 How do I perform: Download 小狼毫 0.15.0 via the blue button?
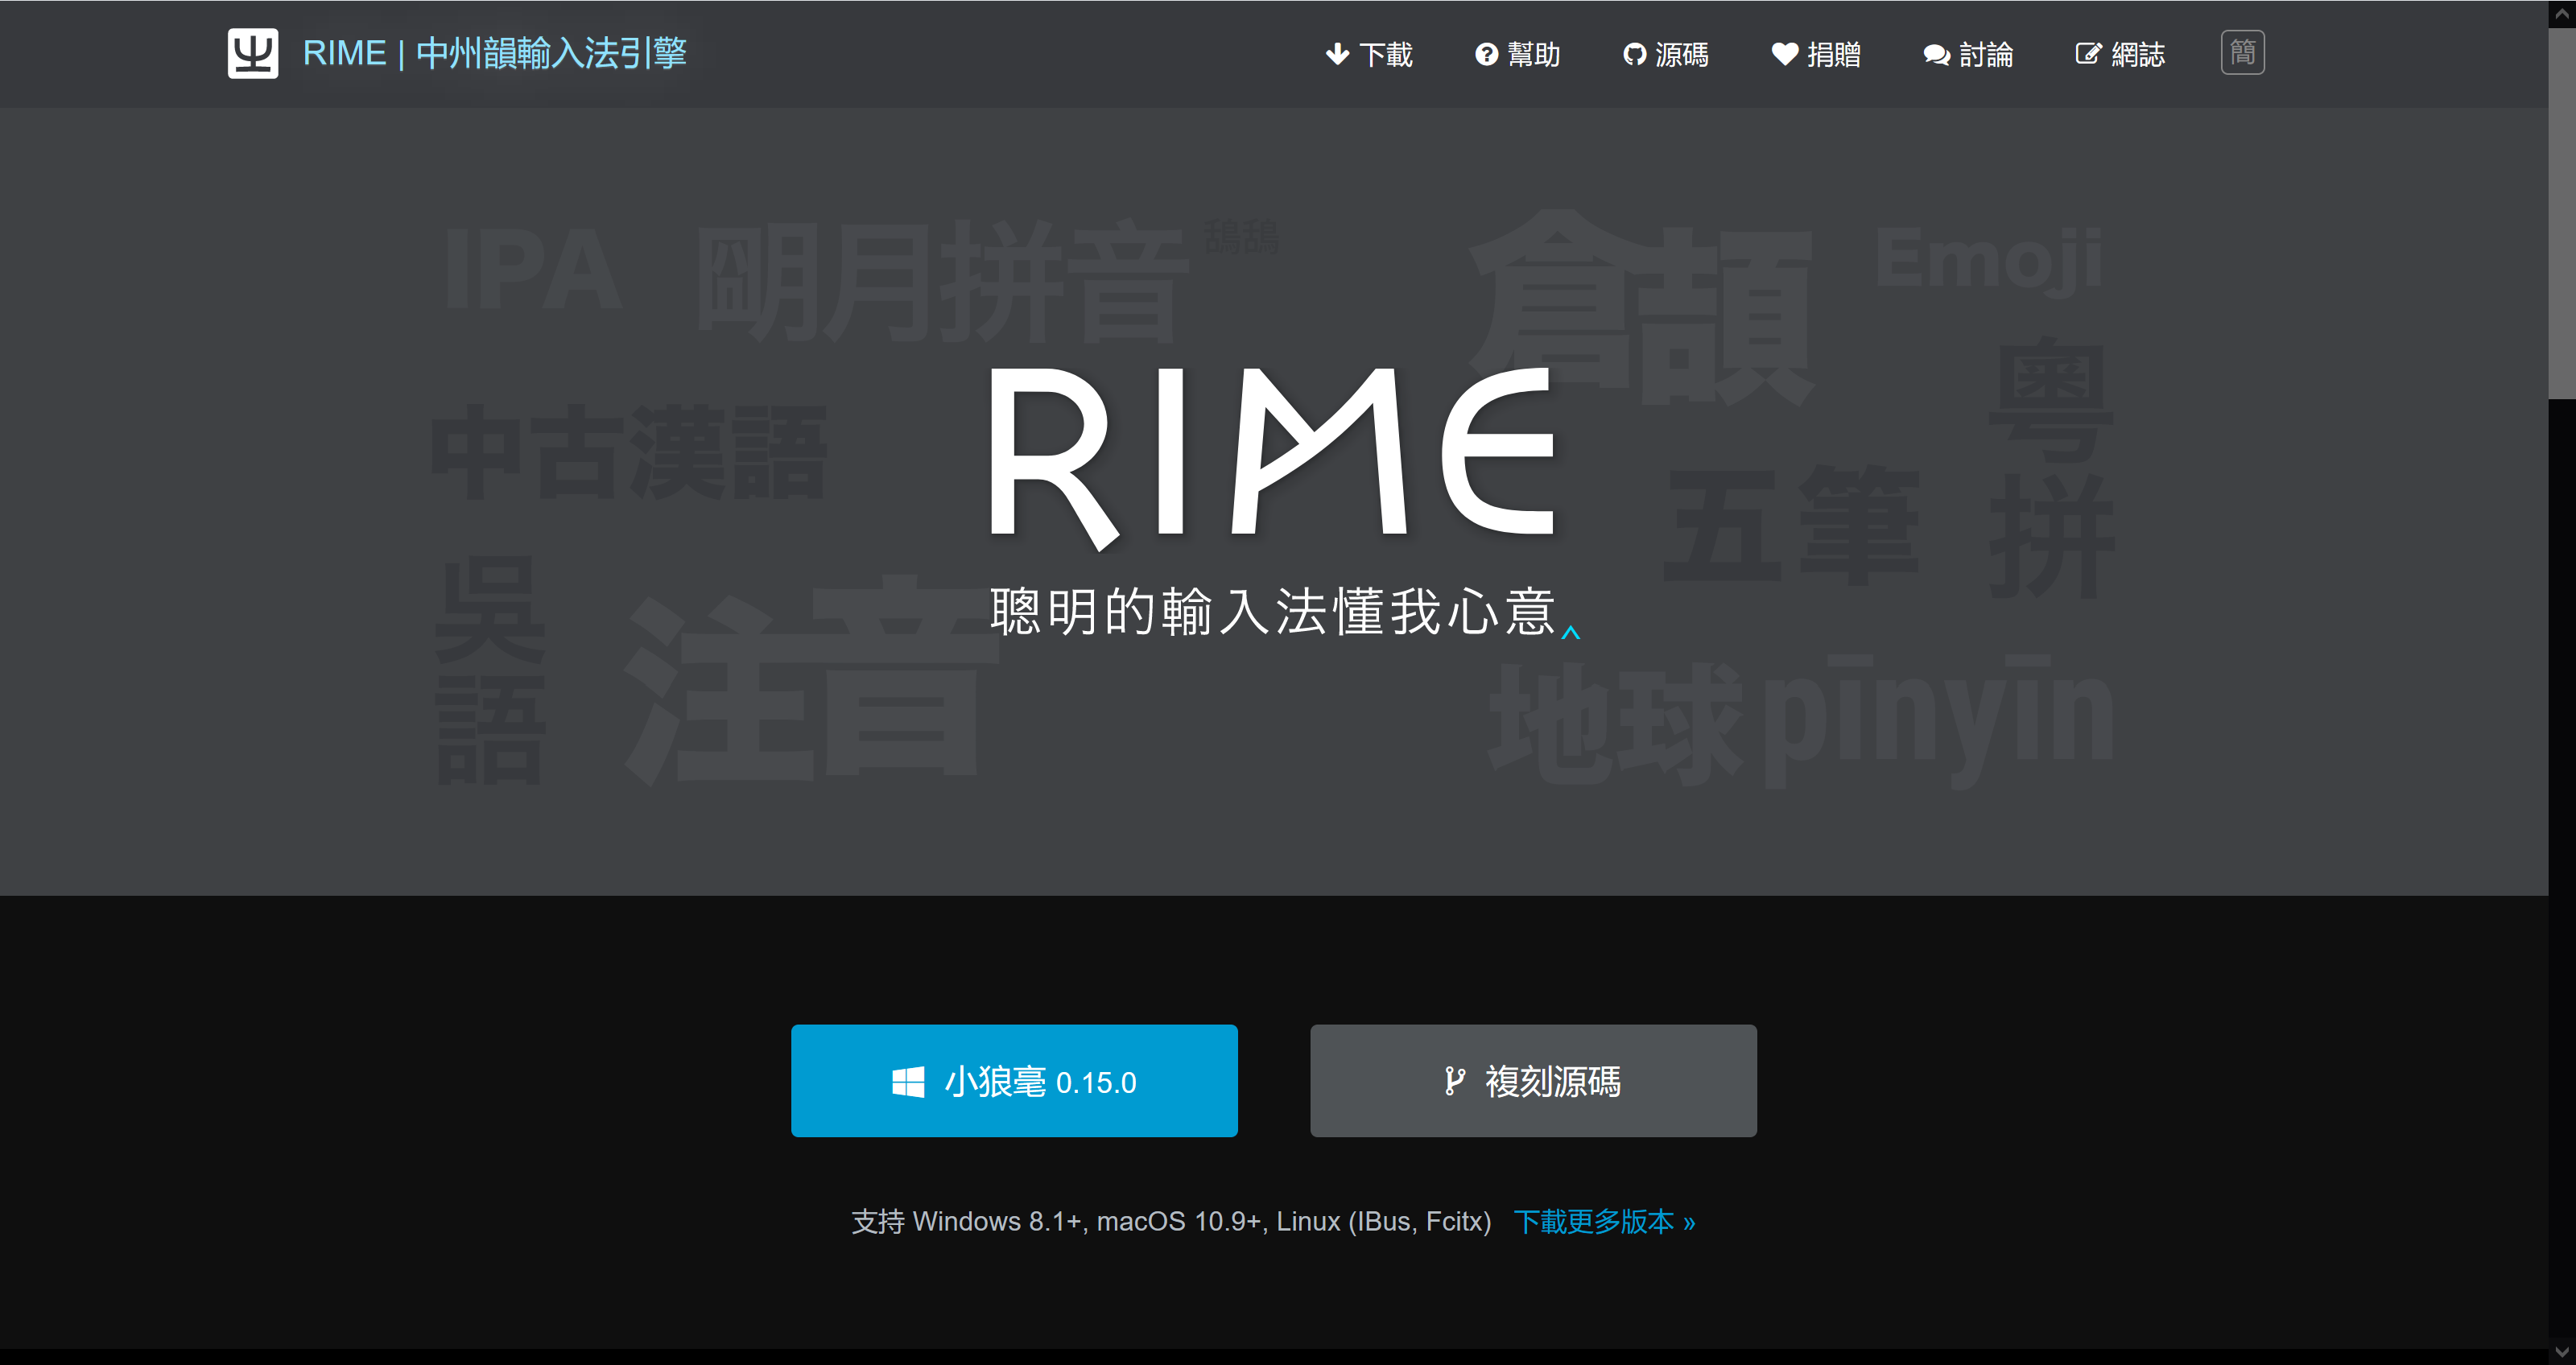point(1013,1080)
